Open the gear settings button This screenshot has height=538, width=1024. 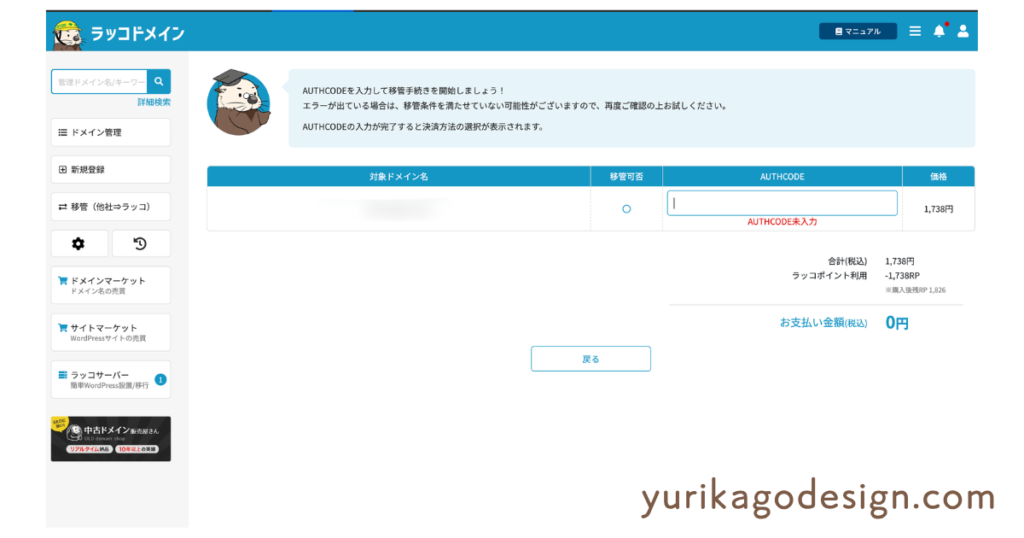(x=79, y=244)
